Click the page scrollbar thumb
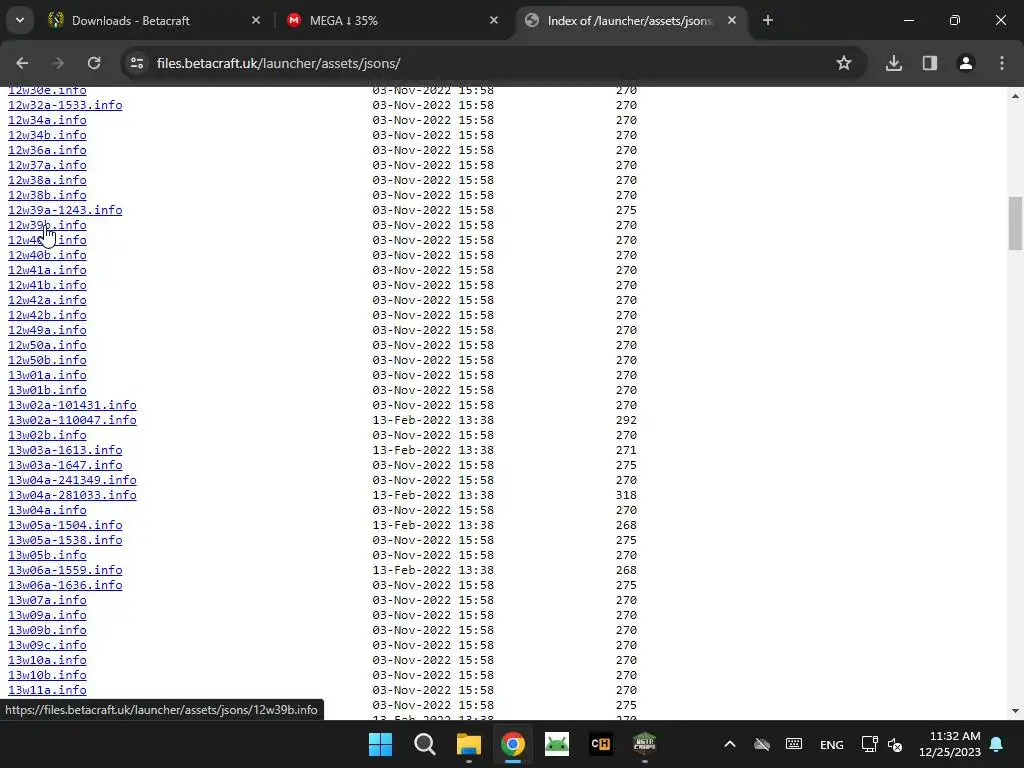This screenshot has width=1024, height=768. [x=1015, y=223]
